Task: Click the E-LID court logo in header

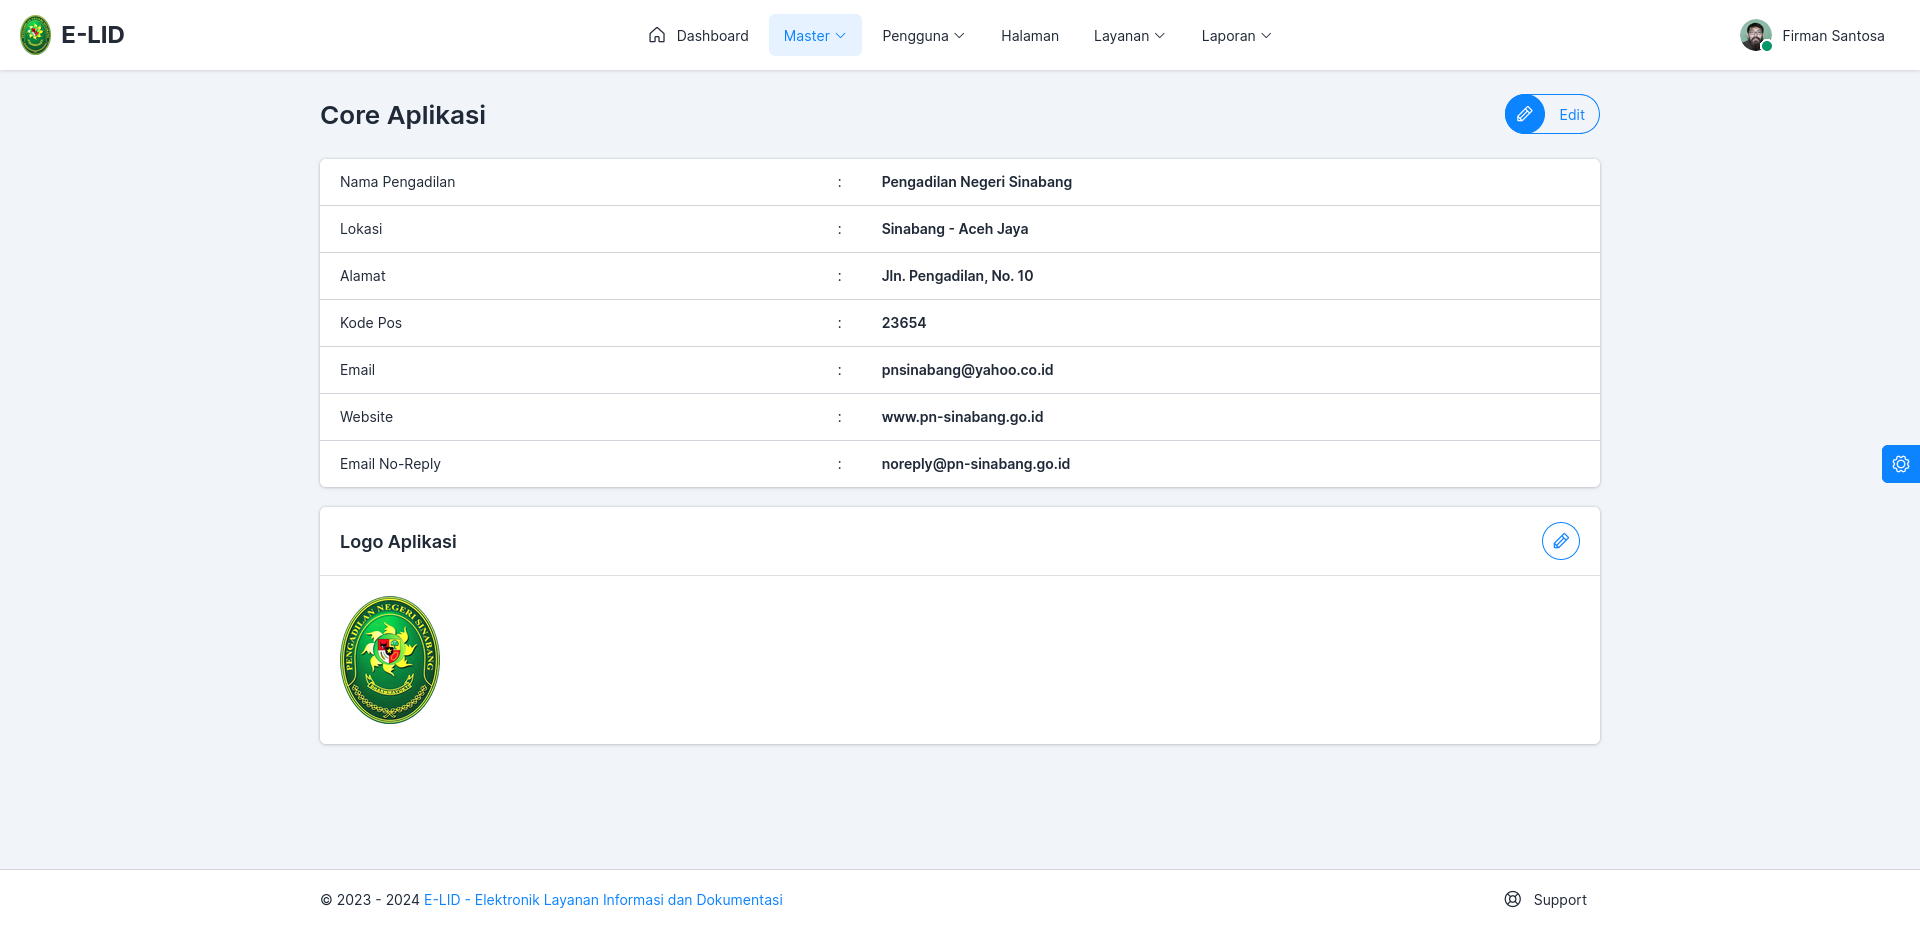Action: point(35,35)
